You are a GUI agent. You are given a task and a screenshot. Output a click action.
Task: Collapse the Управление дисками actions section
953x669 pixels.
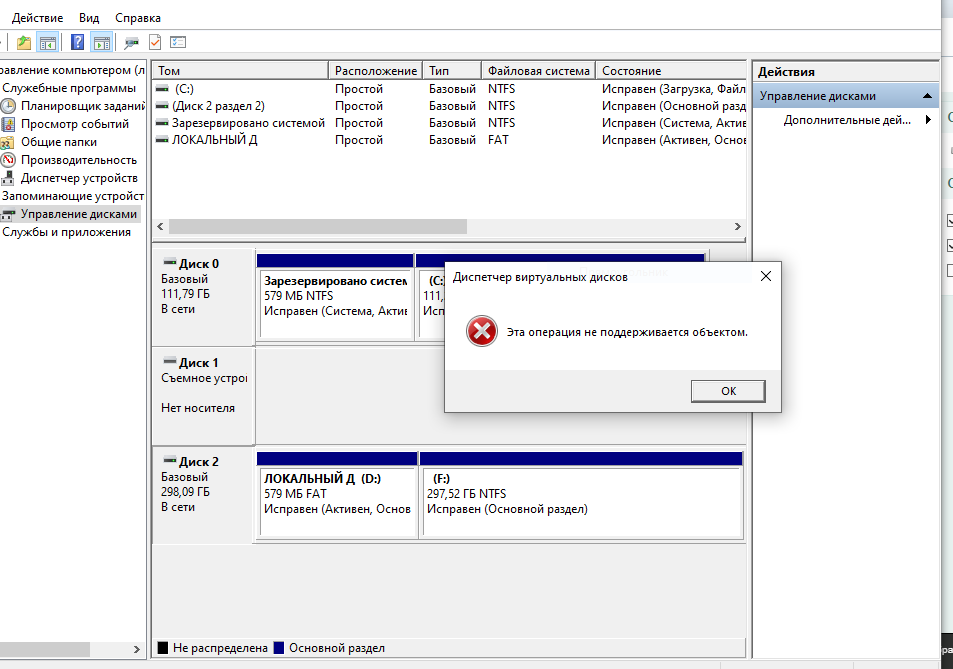pos(927,96)
